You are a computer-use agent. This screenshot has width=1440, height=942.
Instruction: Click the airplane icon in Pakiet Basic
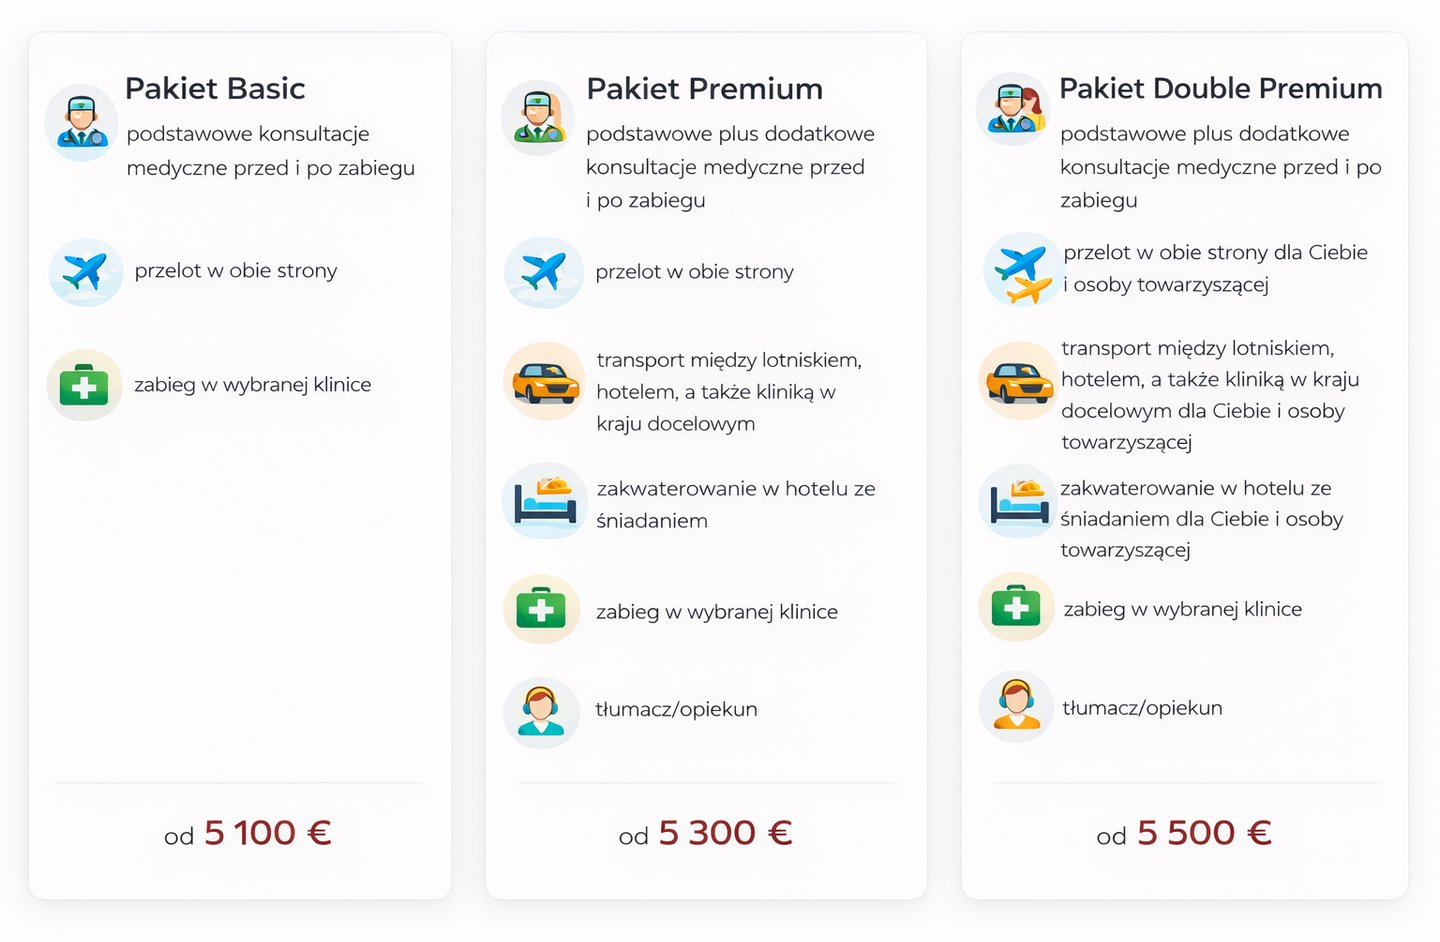pos(85,271)
